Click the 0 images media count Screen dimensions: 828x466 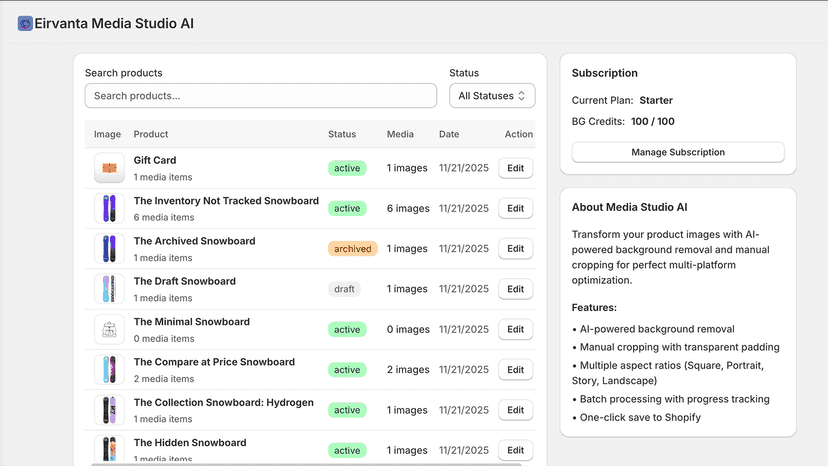(408, 329)
